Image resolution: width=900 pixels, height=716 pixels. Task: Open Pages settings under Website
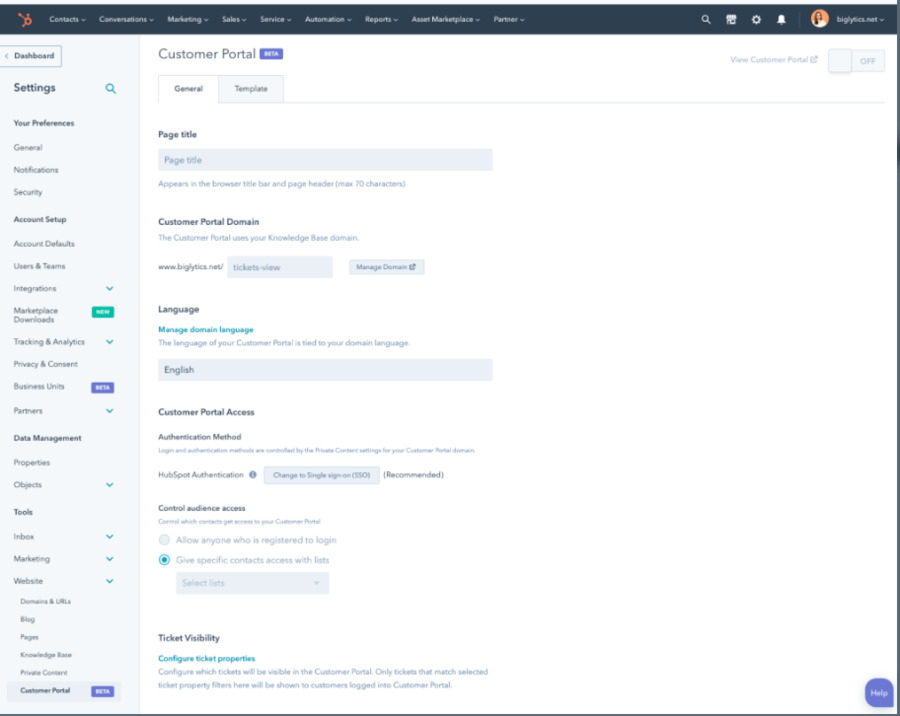(29, 637)
